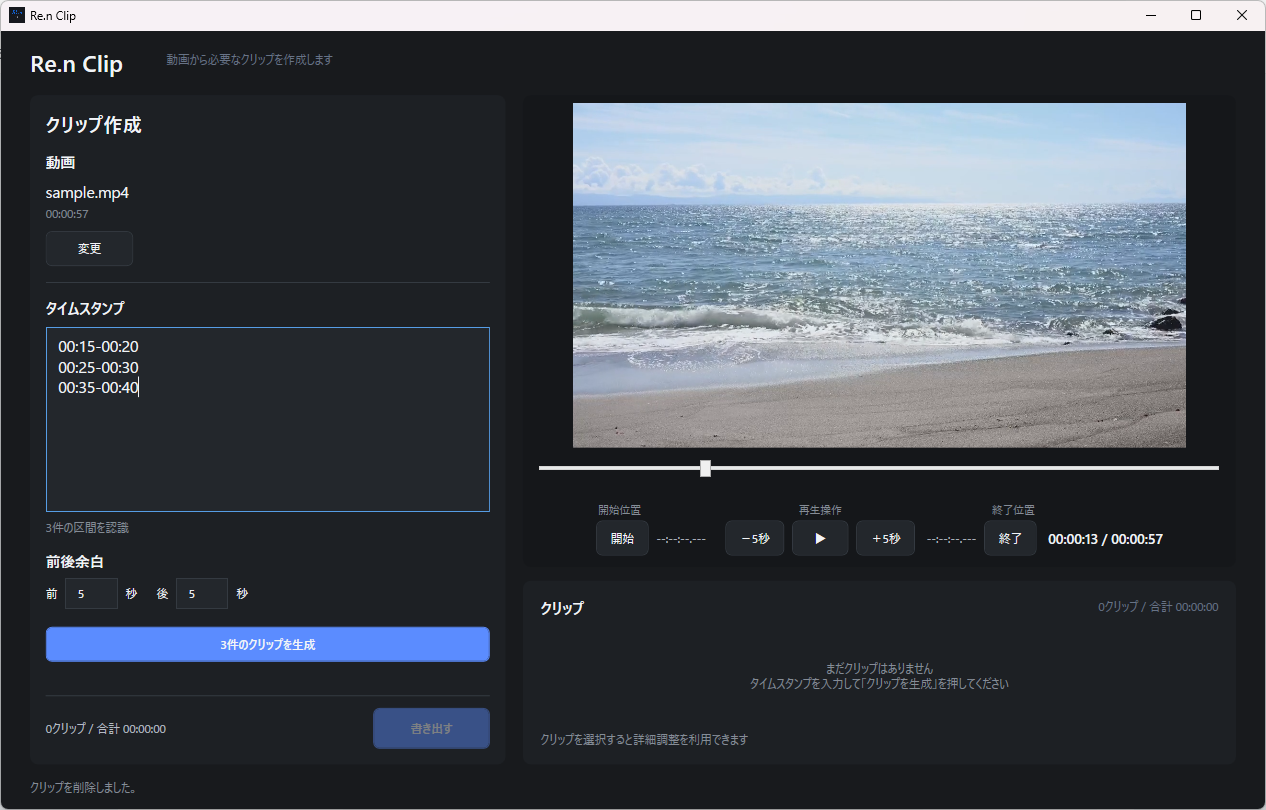Click the 3件のクリップを生成 button
The height and width of the screenshot is (810, 1266).
tap(268, 644)
